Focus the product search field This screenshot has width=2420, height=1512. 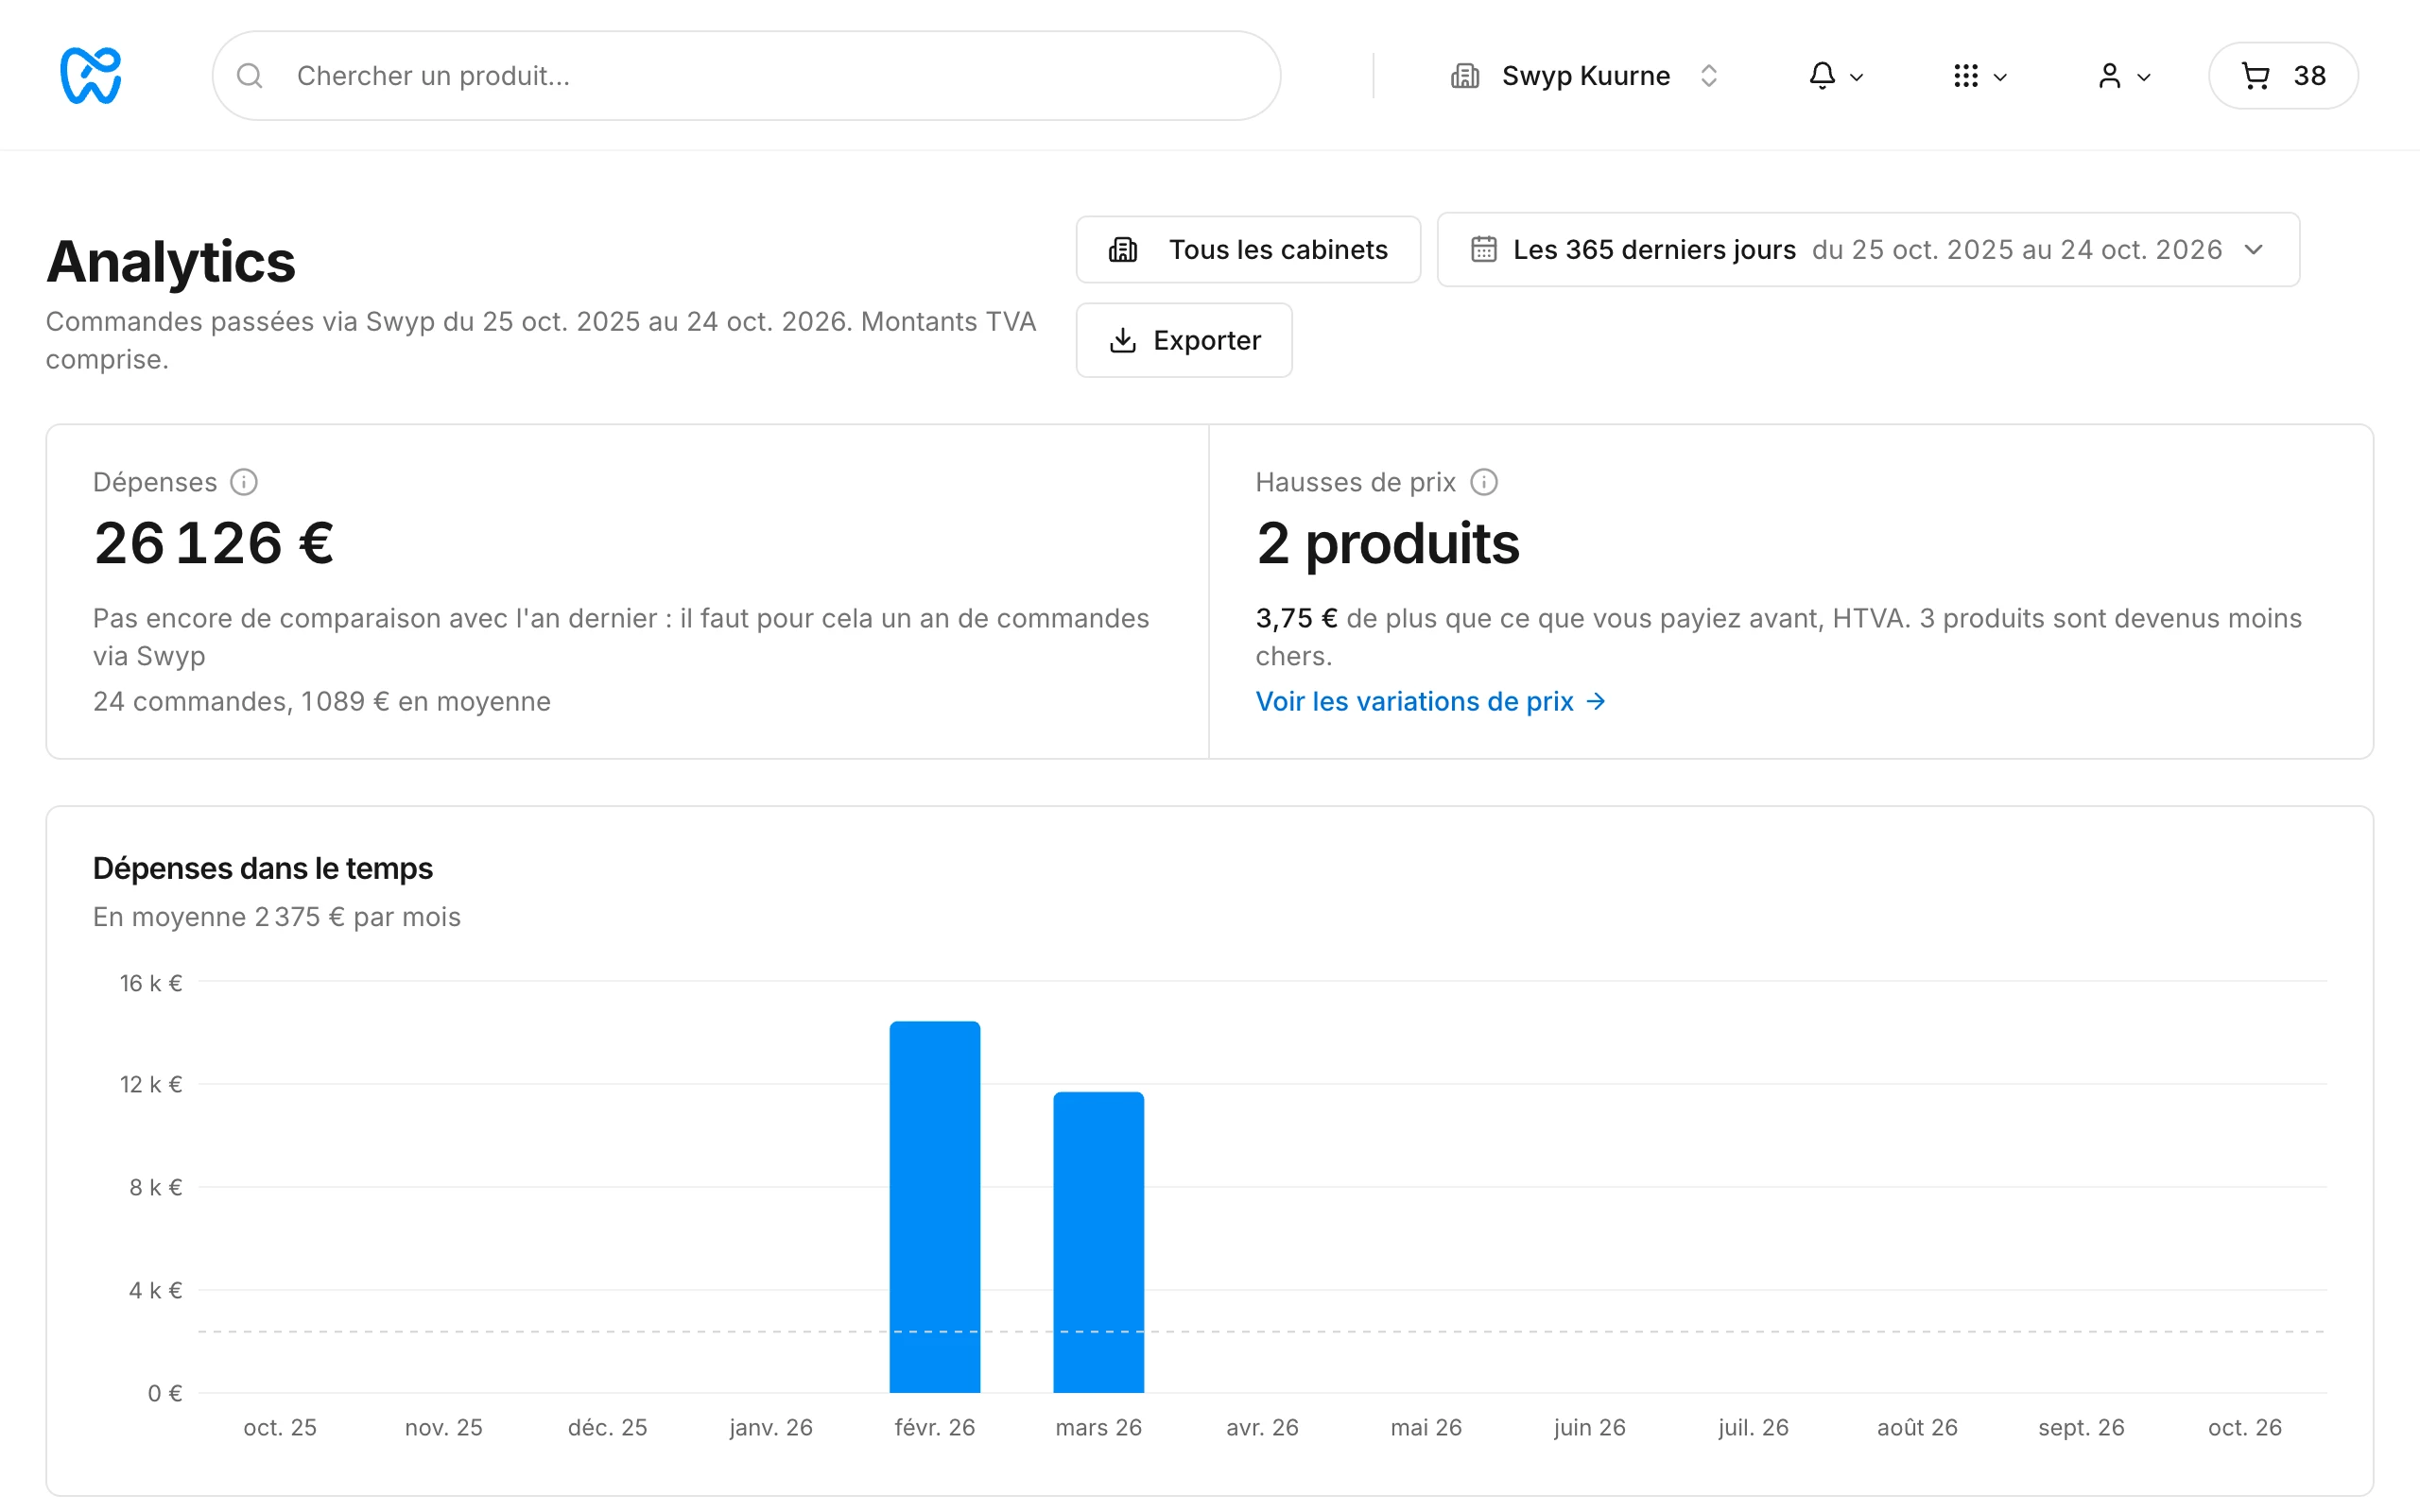746,76
